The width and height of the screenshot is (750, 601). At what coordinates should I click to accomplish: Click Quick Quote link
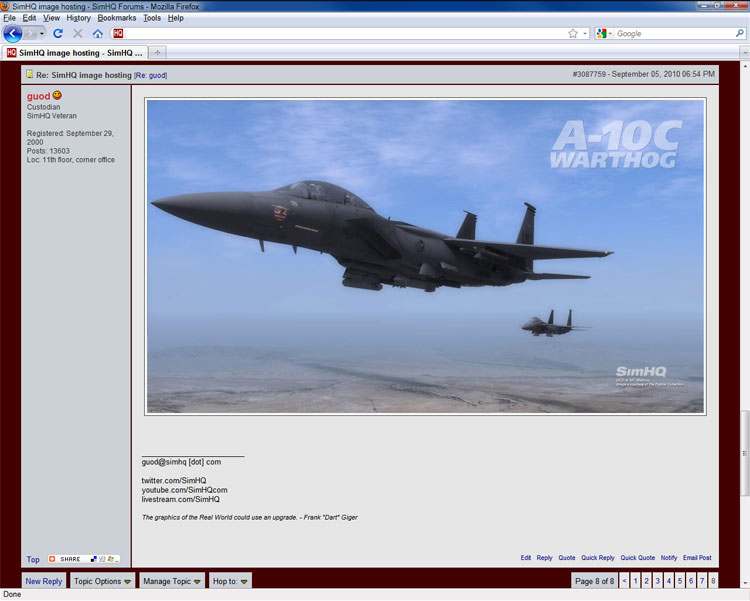pos(638,558)
